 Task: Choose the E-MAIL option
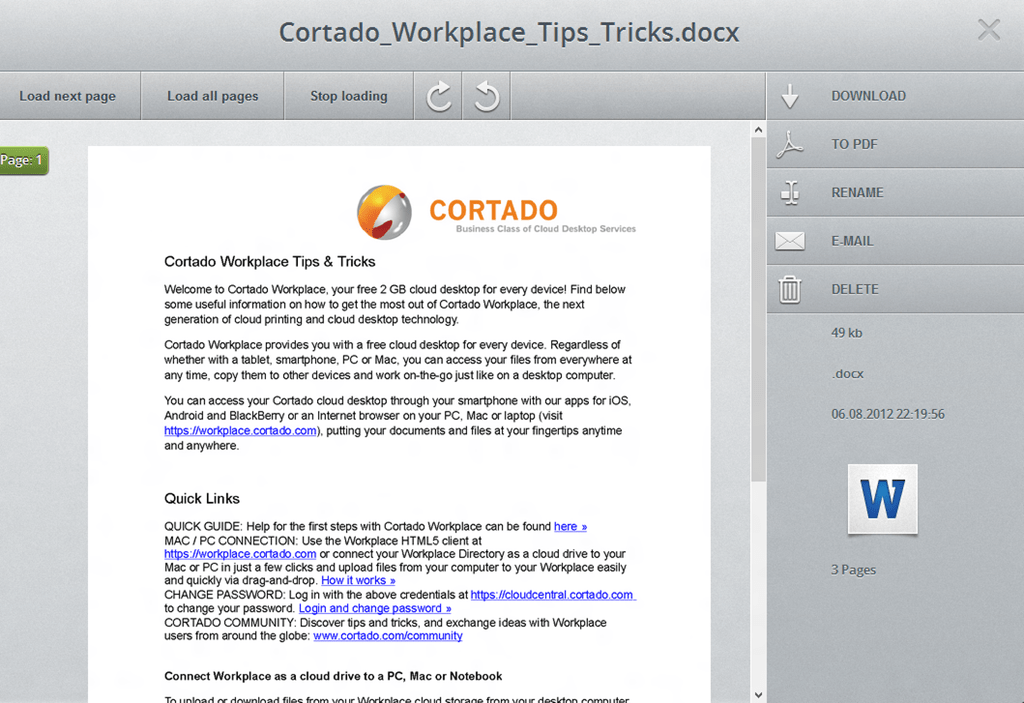pos(852,241)
